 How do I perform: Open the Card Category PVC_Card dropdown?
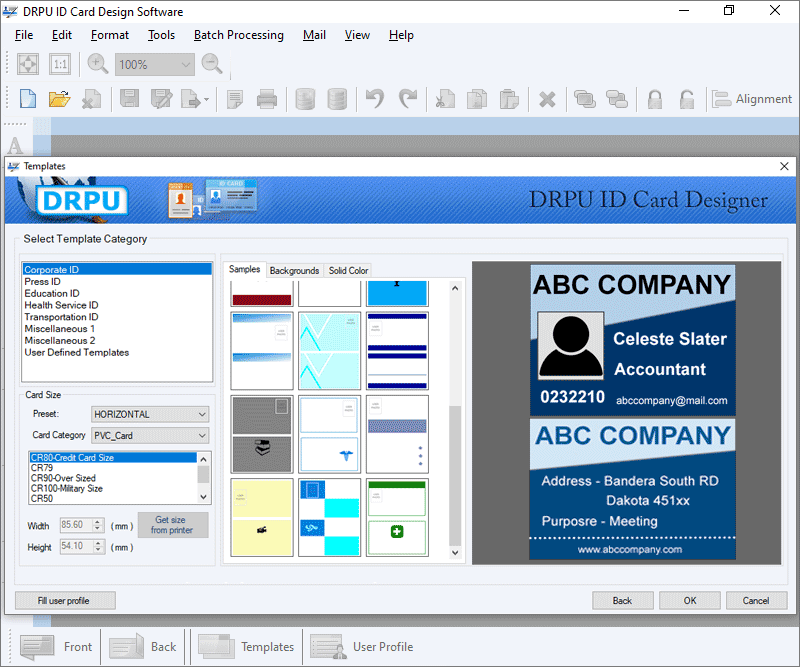149,435
